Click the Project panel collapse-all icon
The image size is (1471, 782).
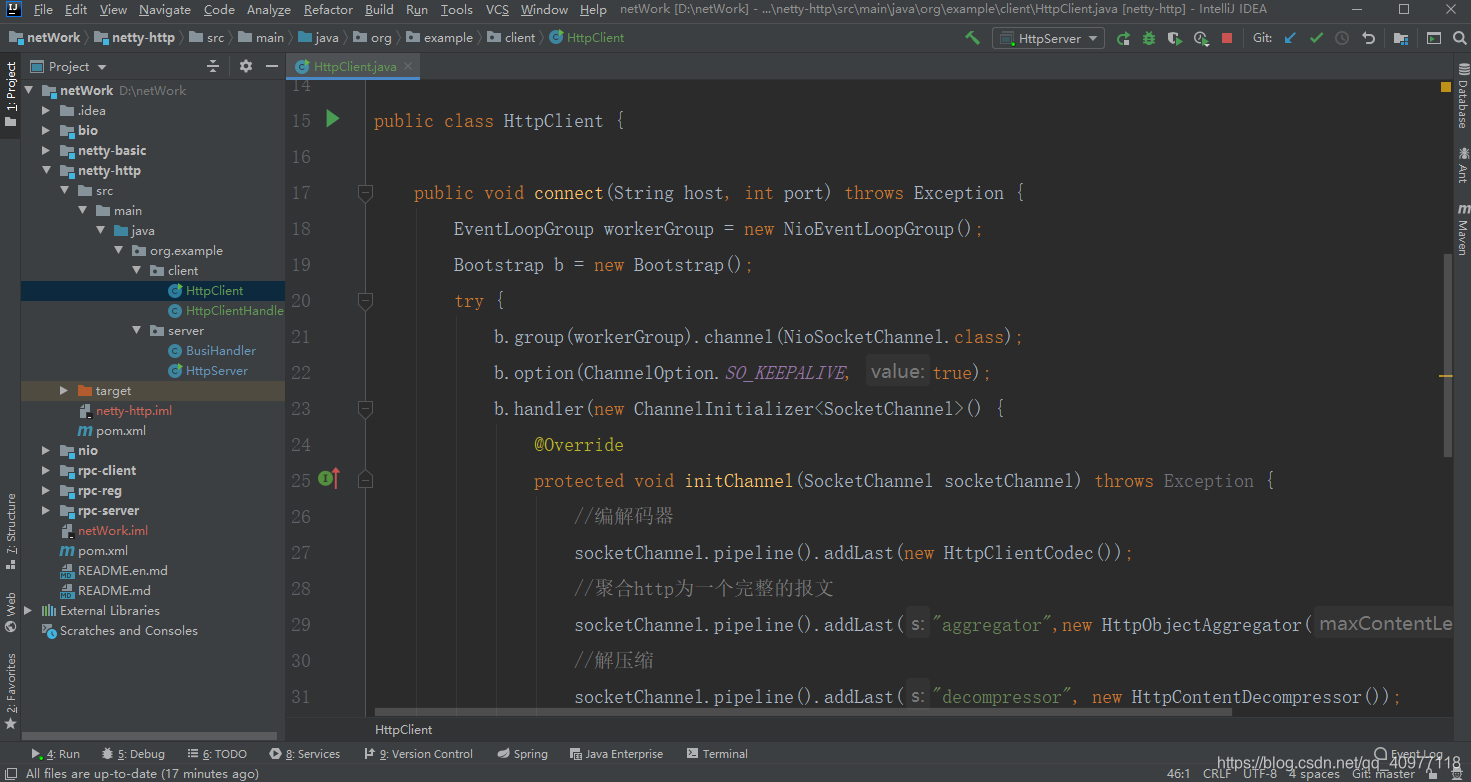212,66
